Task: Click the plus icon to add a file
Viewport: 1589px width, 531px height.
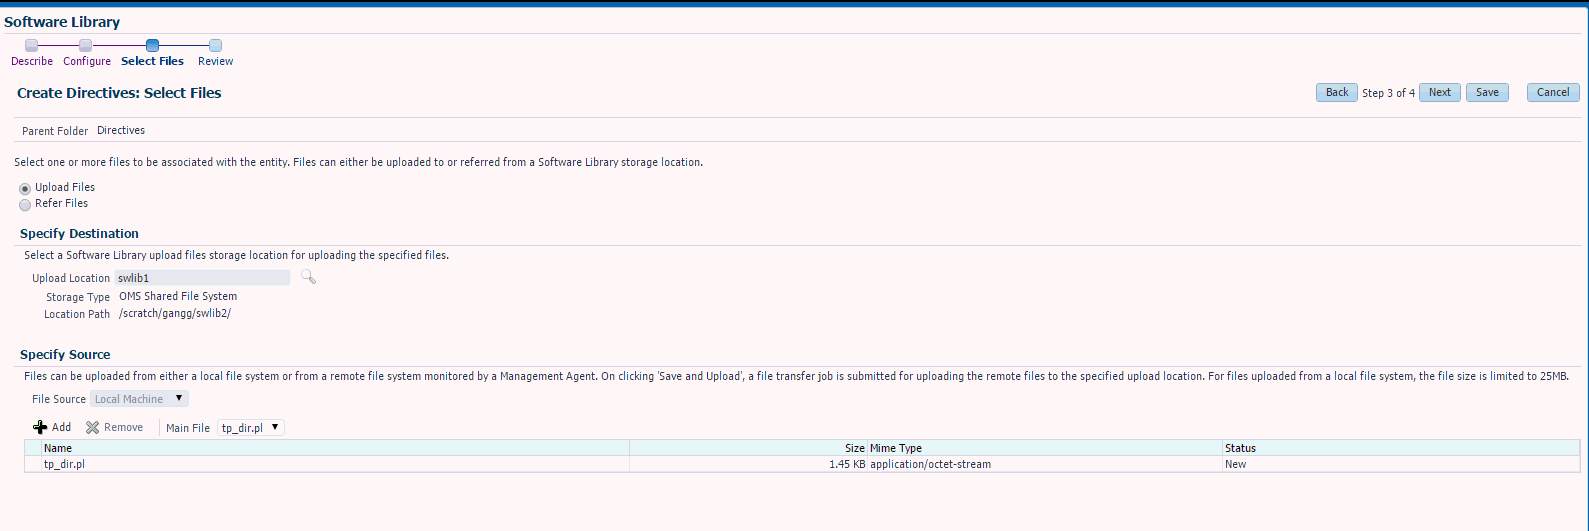Action: [x=40, y=427]
